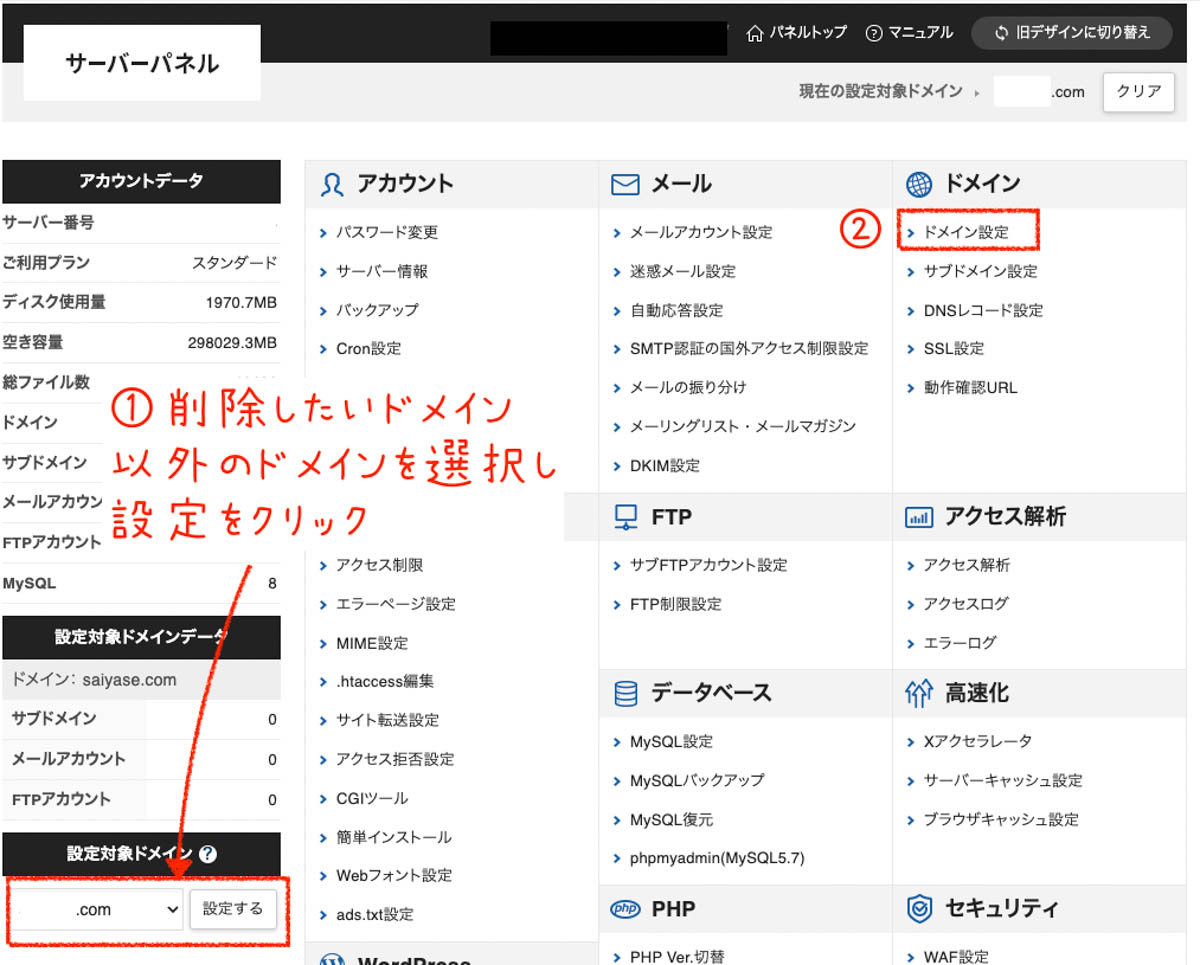Click the アカウント person icon
Image resolution: width=1200 pixels, height=965 pixels.
click(x=332, y=184)
